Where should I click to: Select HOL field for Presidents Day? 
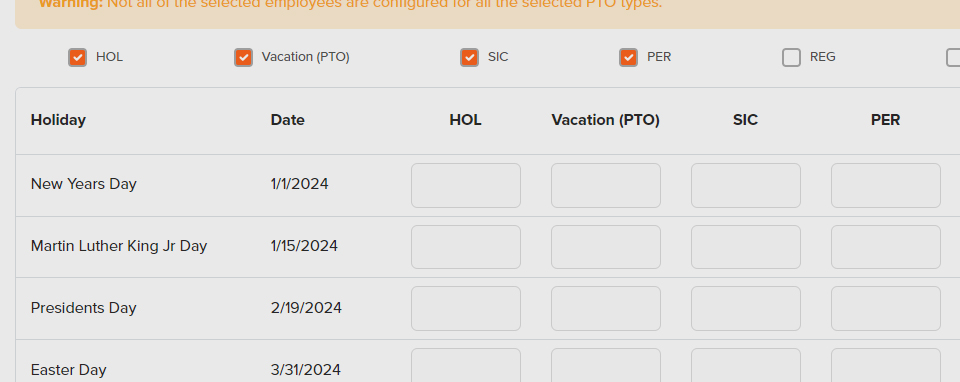point(466,309)
